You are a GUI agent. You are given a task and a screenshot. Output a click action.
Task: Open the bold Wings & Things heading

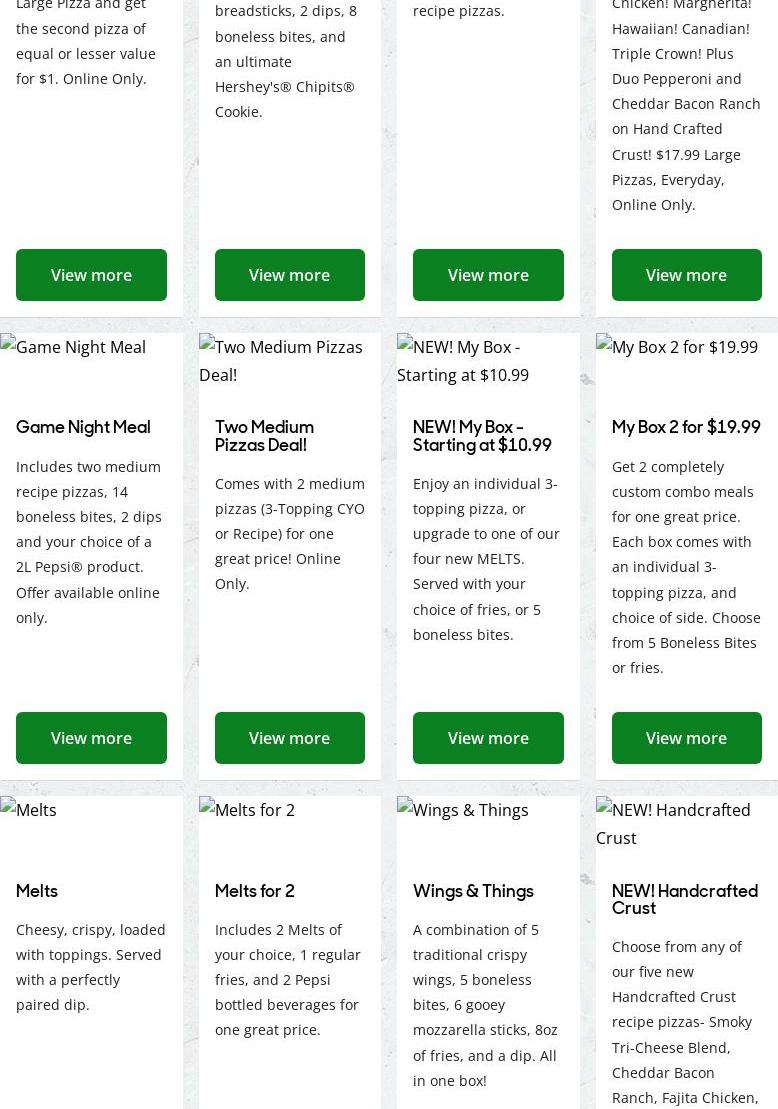click(x=473, y=891)
